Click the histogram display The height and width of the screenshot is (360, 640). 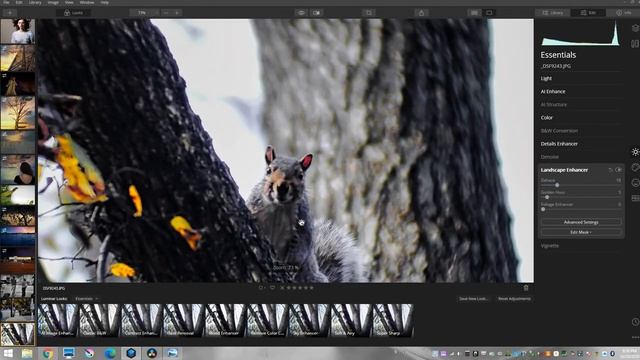pyautogui.click(x=580, y=33)
